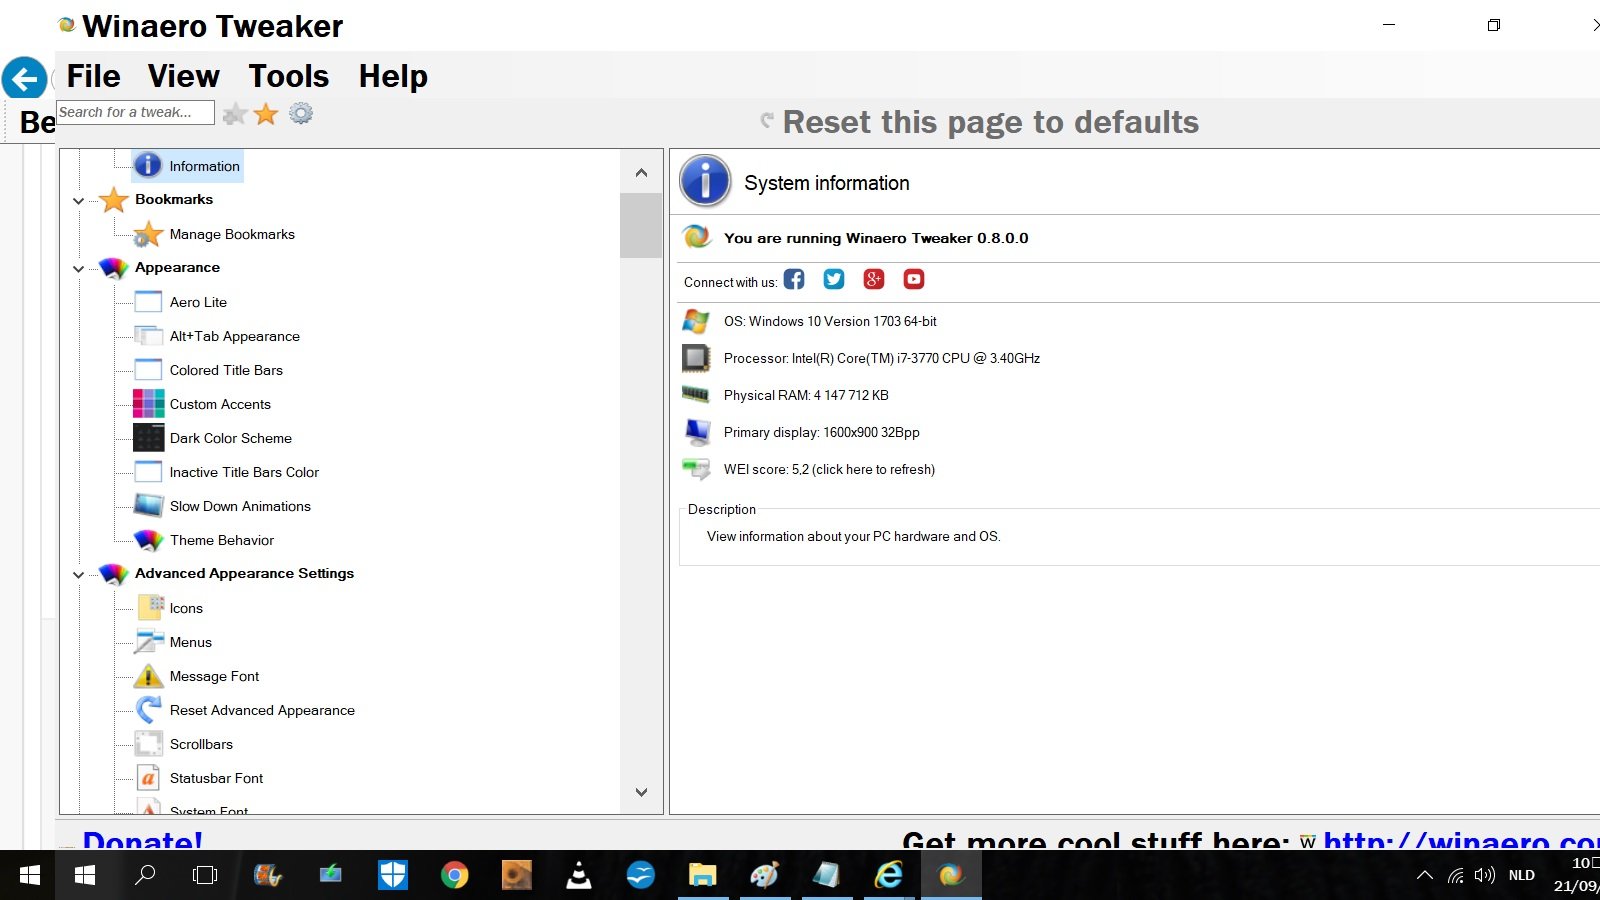Open Aero Lite tweak icon
This screenshot has width=1600, height=900.
[x=148, y=302]
